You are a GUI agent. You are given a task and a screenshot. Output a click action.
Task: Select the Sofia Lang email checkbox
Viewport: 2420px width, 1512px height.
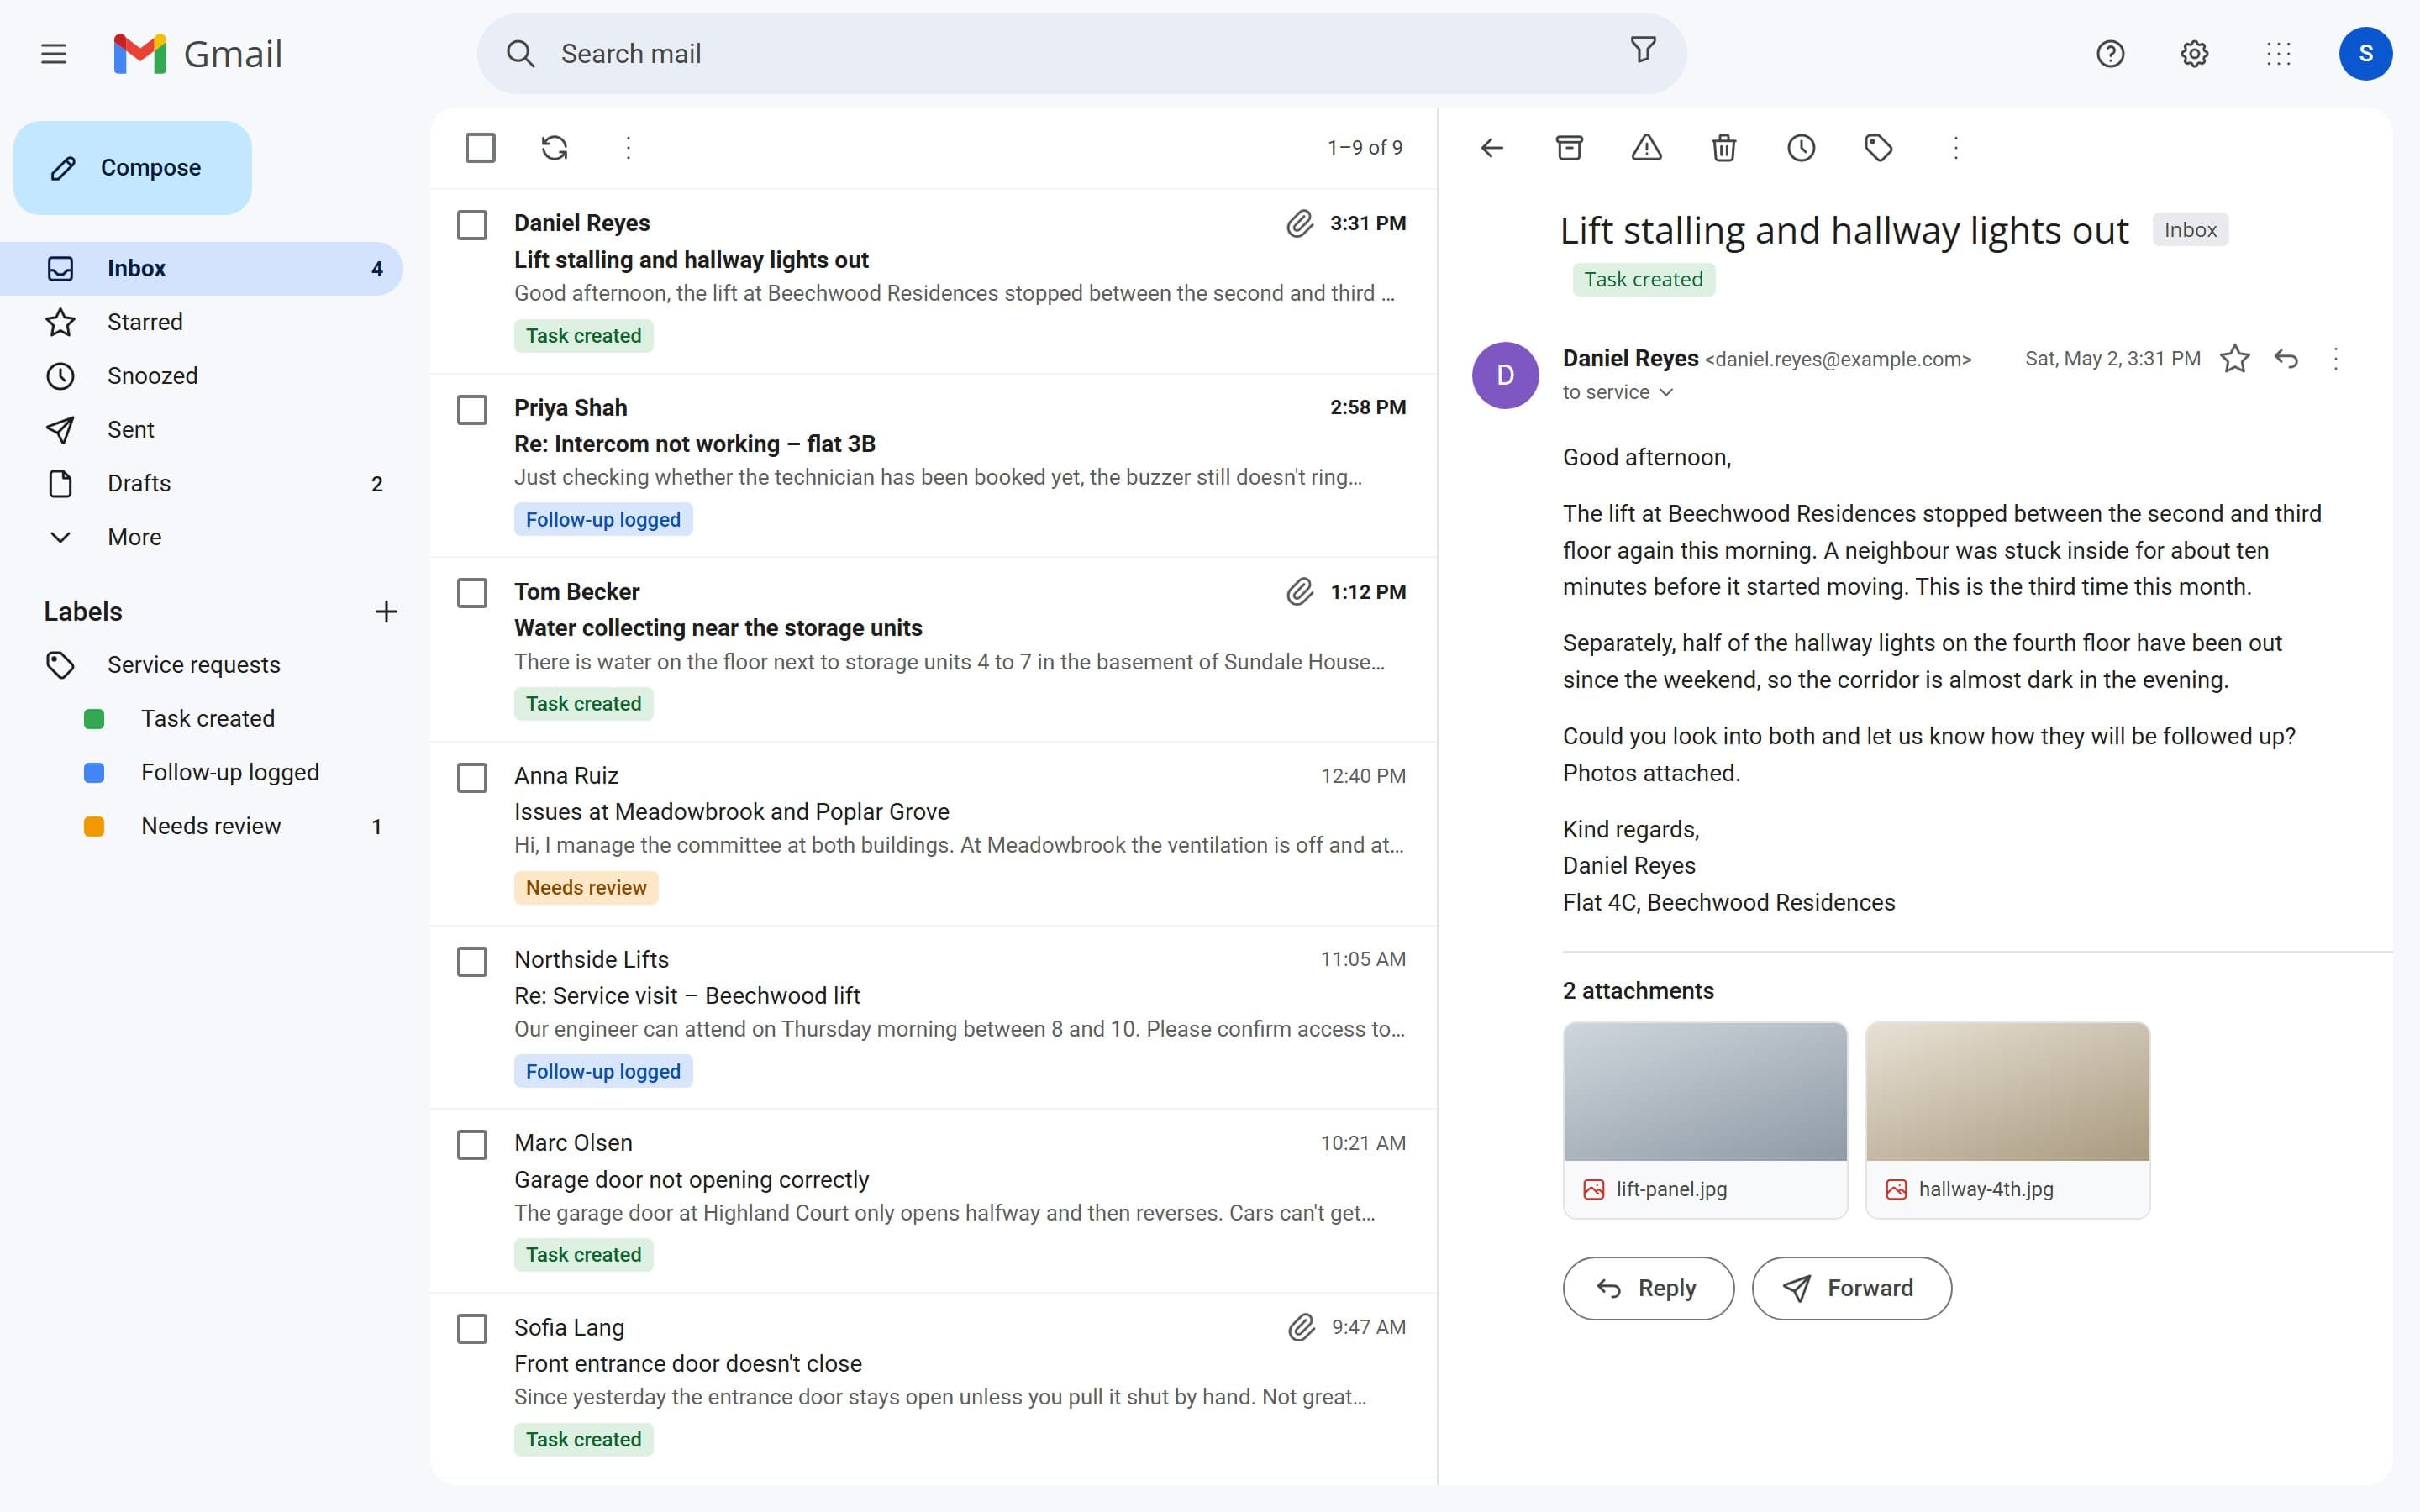(472, 1329)
